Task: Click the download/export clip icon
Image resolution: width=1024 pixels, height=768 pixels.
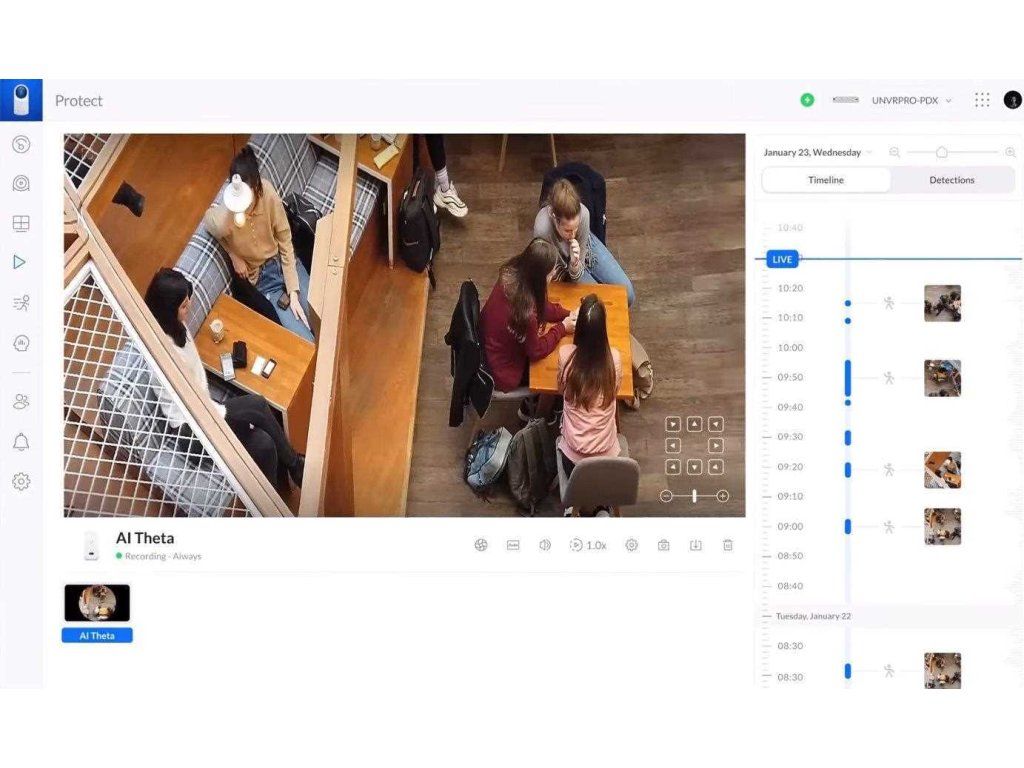Action: 696,545
